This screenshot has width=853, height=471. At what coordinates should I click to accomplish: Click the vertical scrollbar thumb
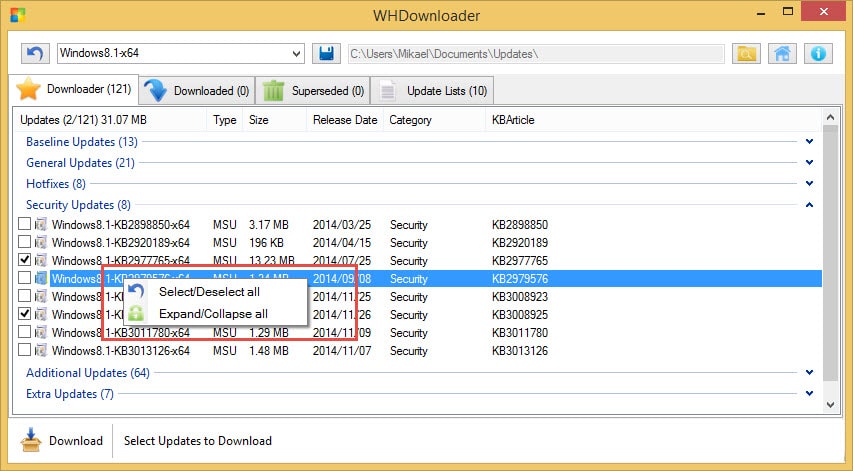pos(830,253)
